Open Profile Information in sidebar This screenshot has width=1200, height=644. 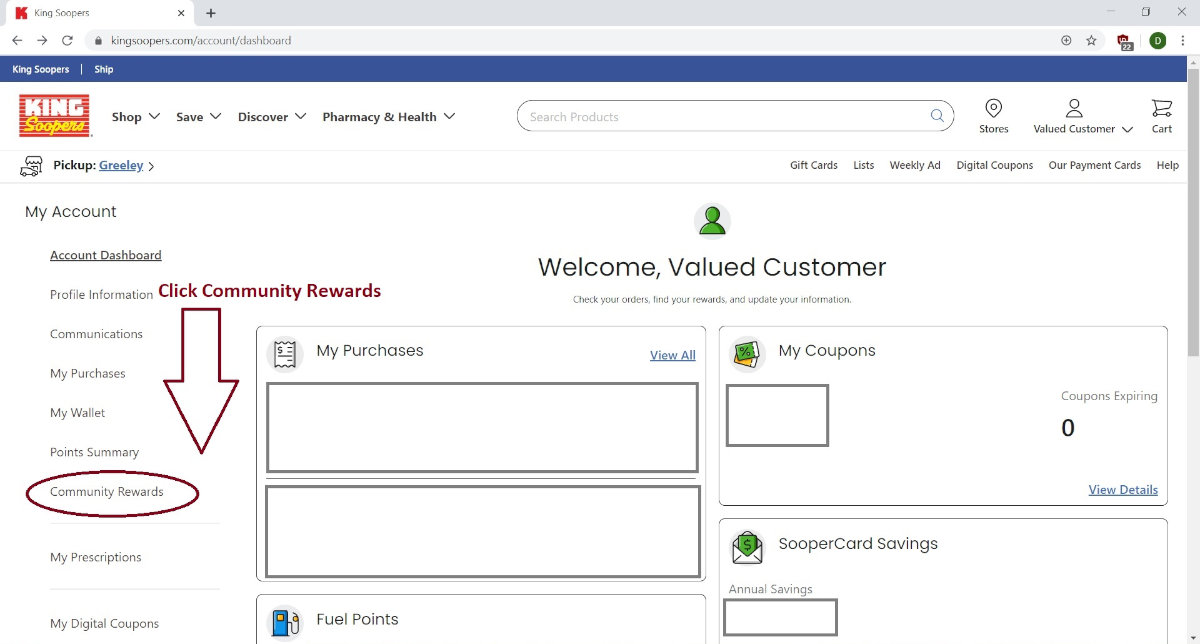point(102,295)
